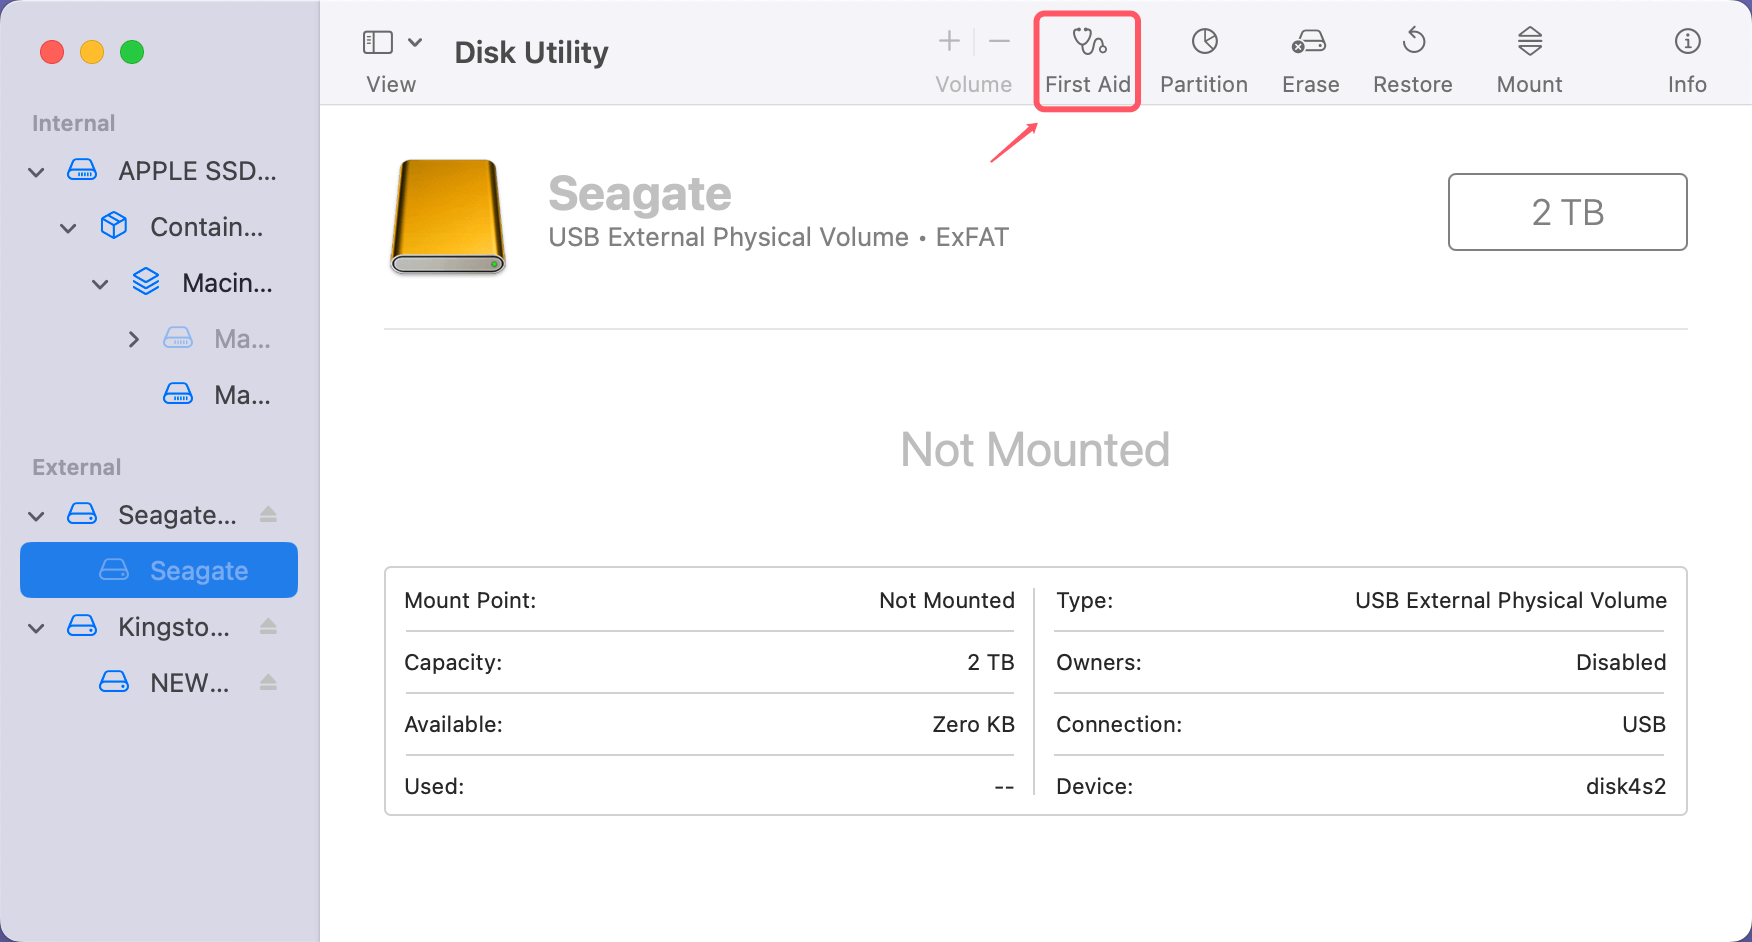
Task: Eject the Kingston drive
Action: [268, 626]
